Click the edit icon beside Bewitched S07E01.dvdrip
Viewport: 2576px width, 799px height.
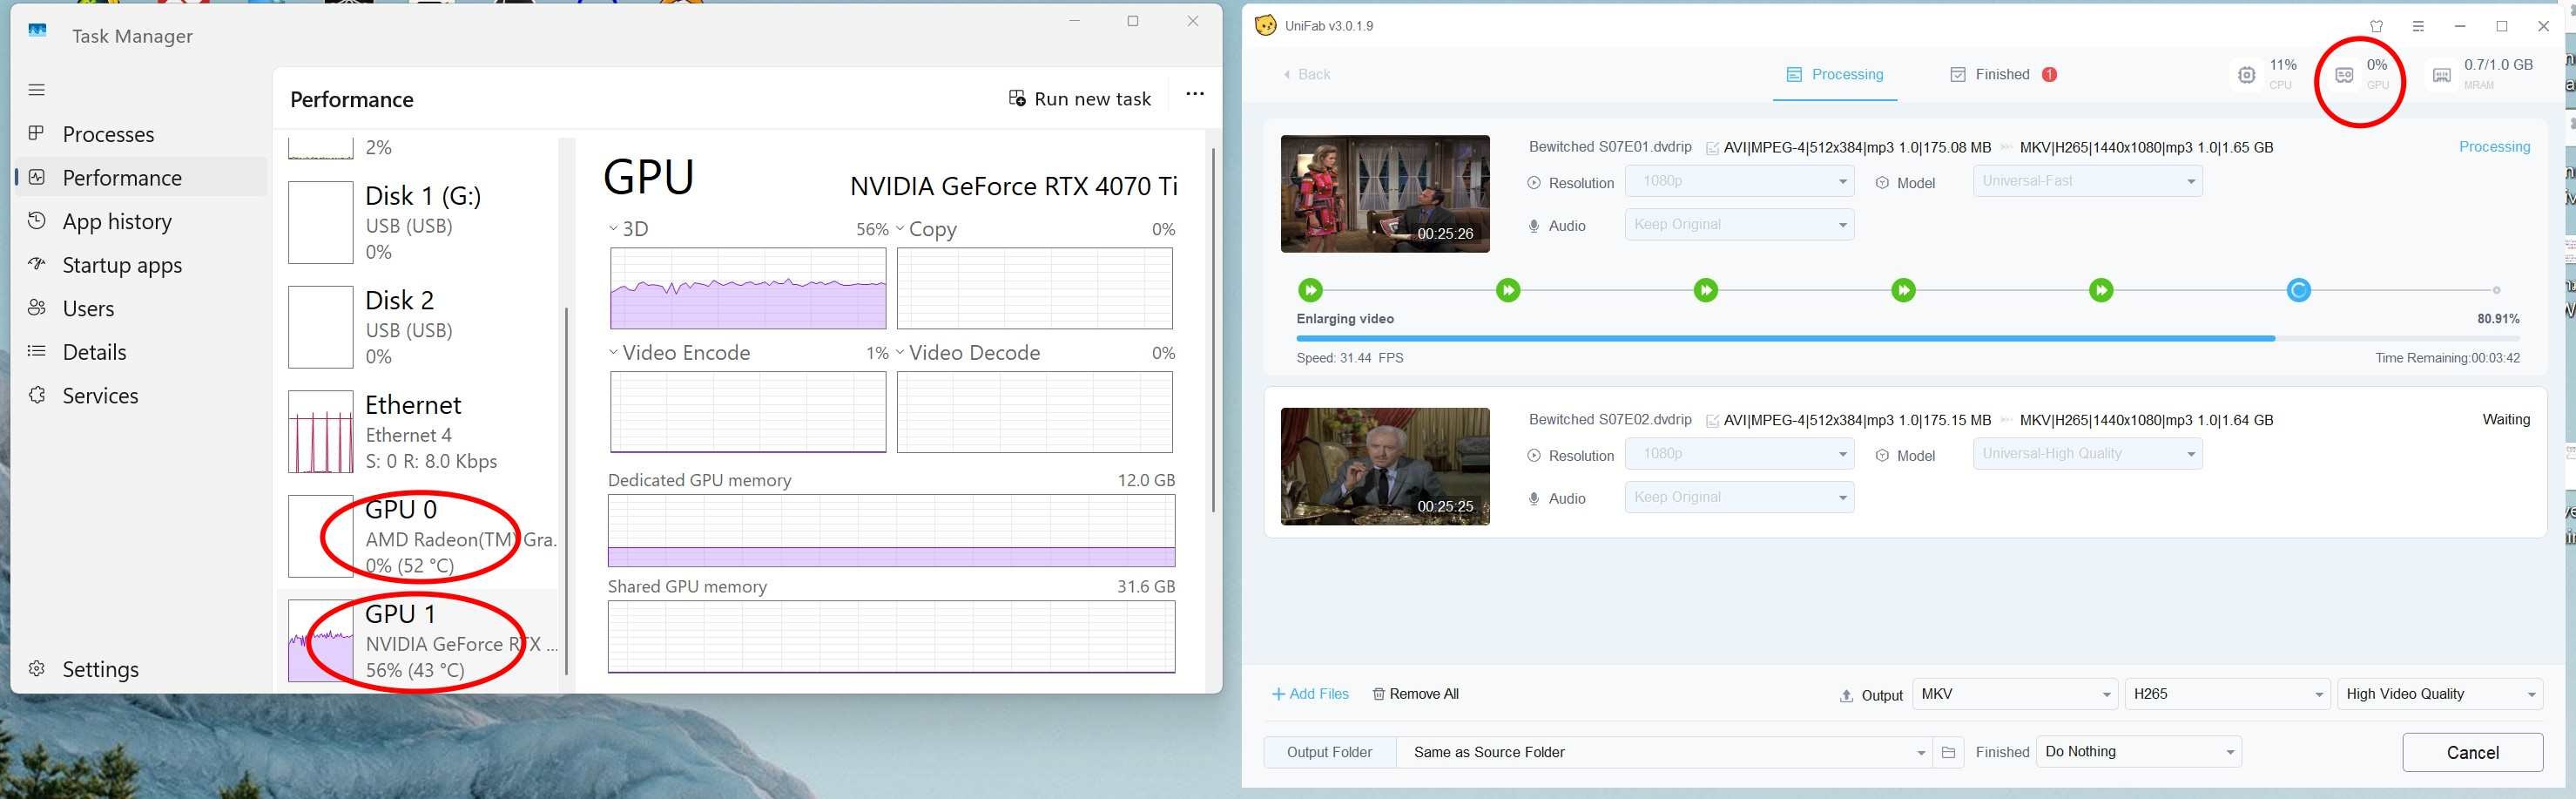pyautogui.click(x=1712, y=148)
